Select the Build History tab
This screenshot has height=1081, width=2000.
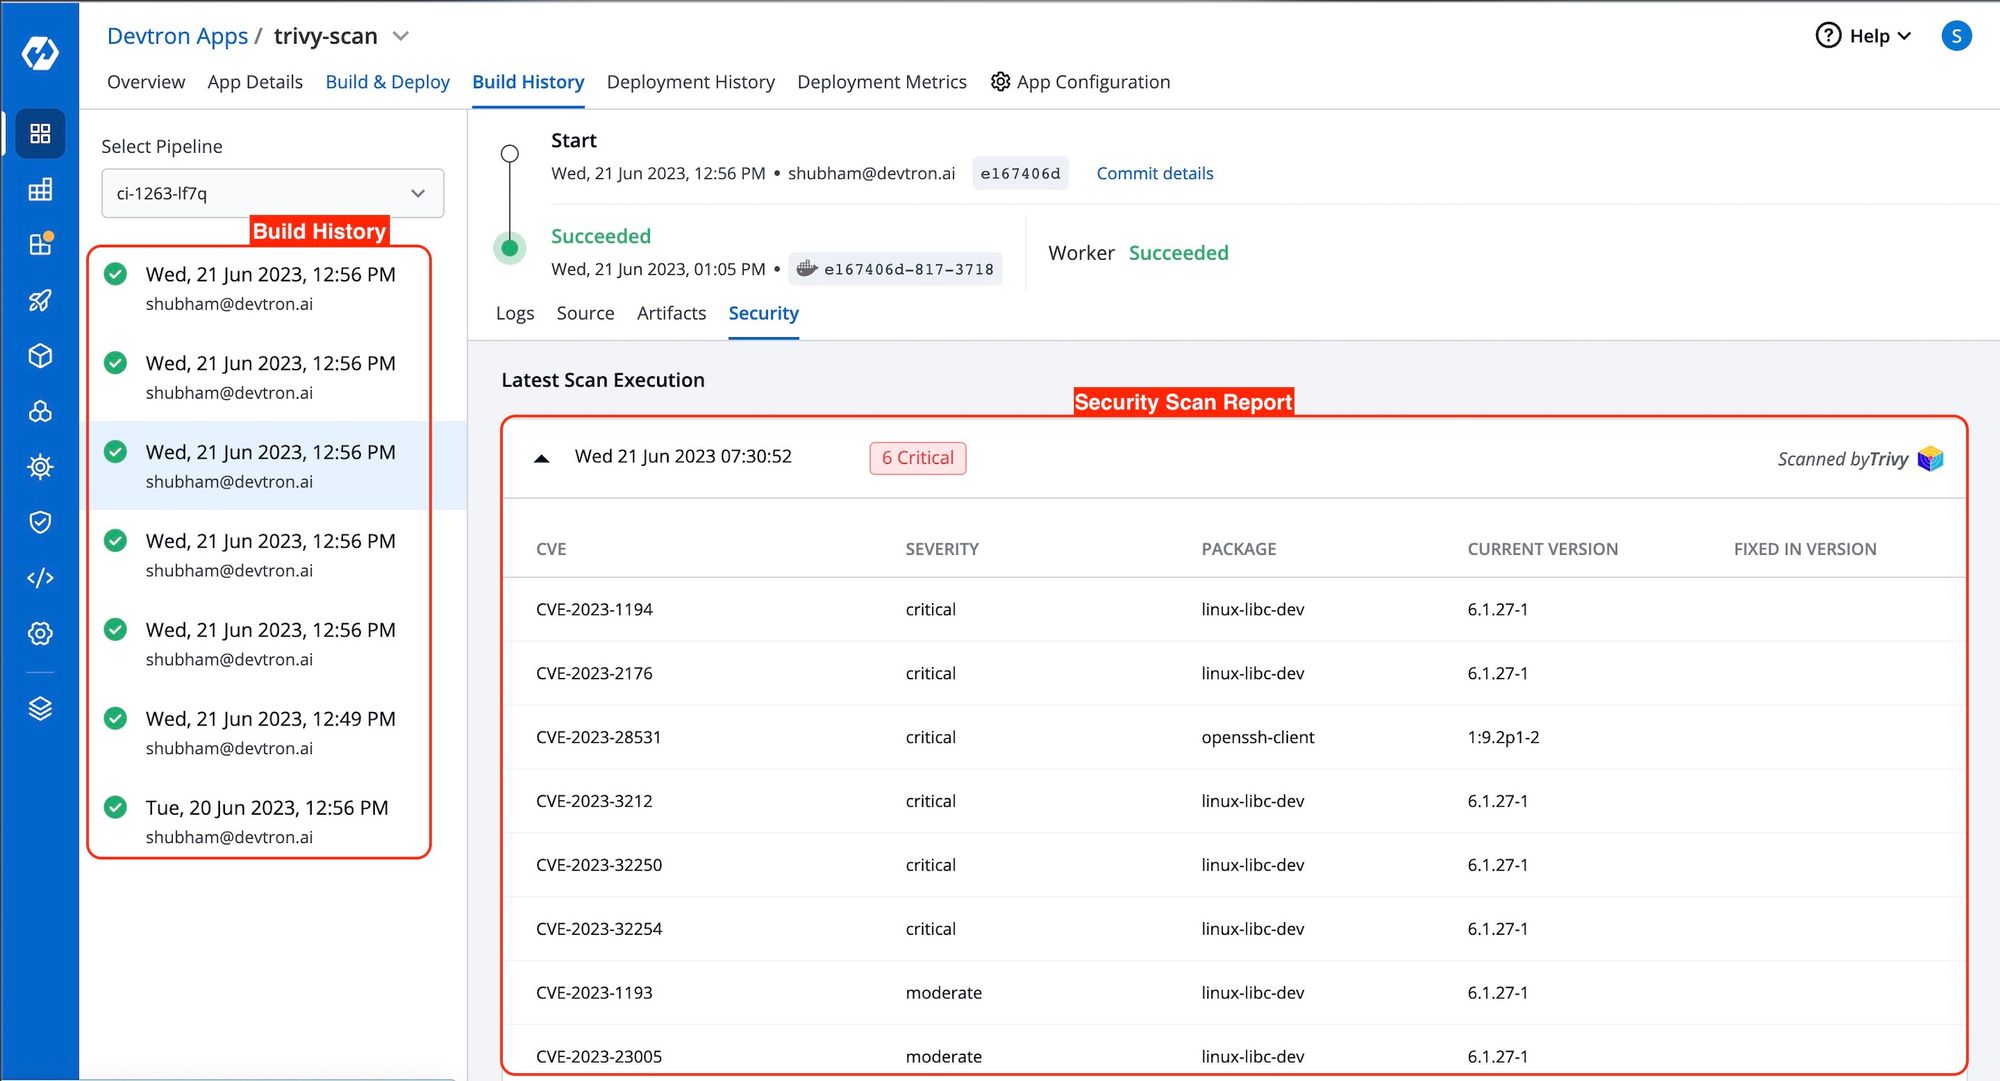528,82
